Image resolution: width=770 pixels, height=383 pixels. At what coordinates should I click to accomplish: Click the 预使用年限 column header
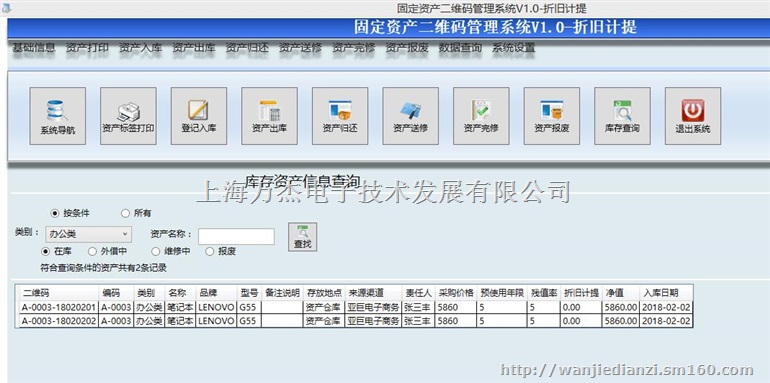[502, 293]
